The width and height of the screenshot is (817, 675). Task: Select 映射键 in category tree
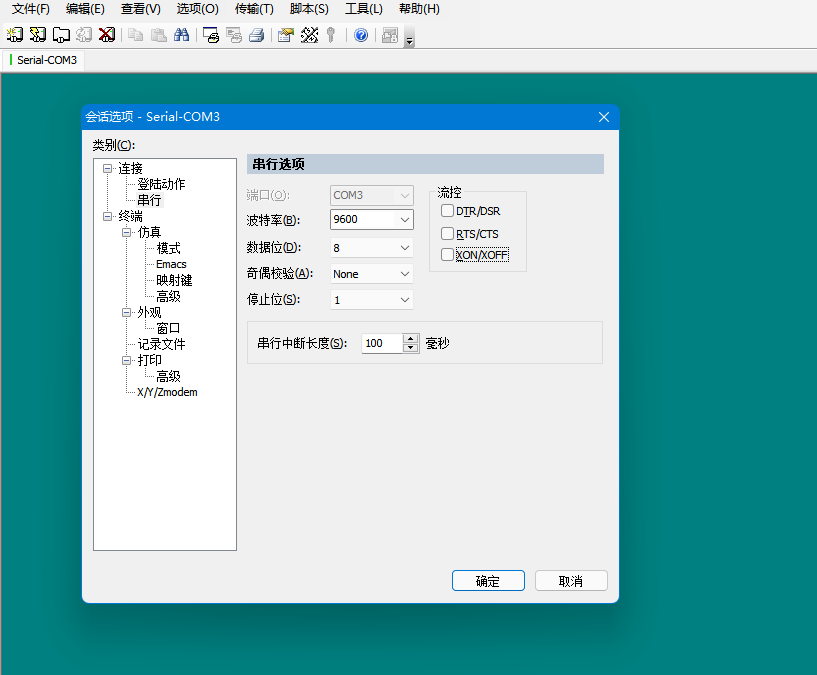tap(174, 280)
